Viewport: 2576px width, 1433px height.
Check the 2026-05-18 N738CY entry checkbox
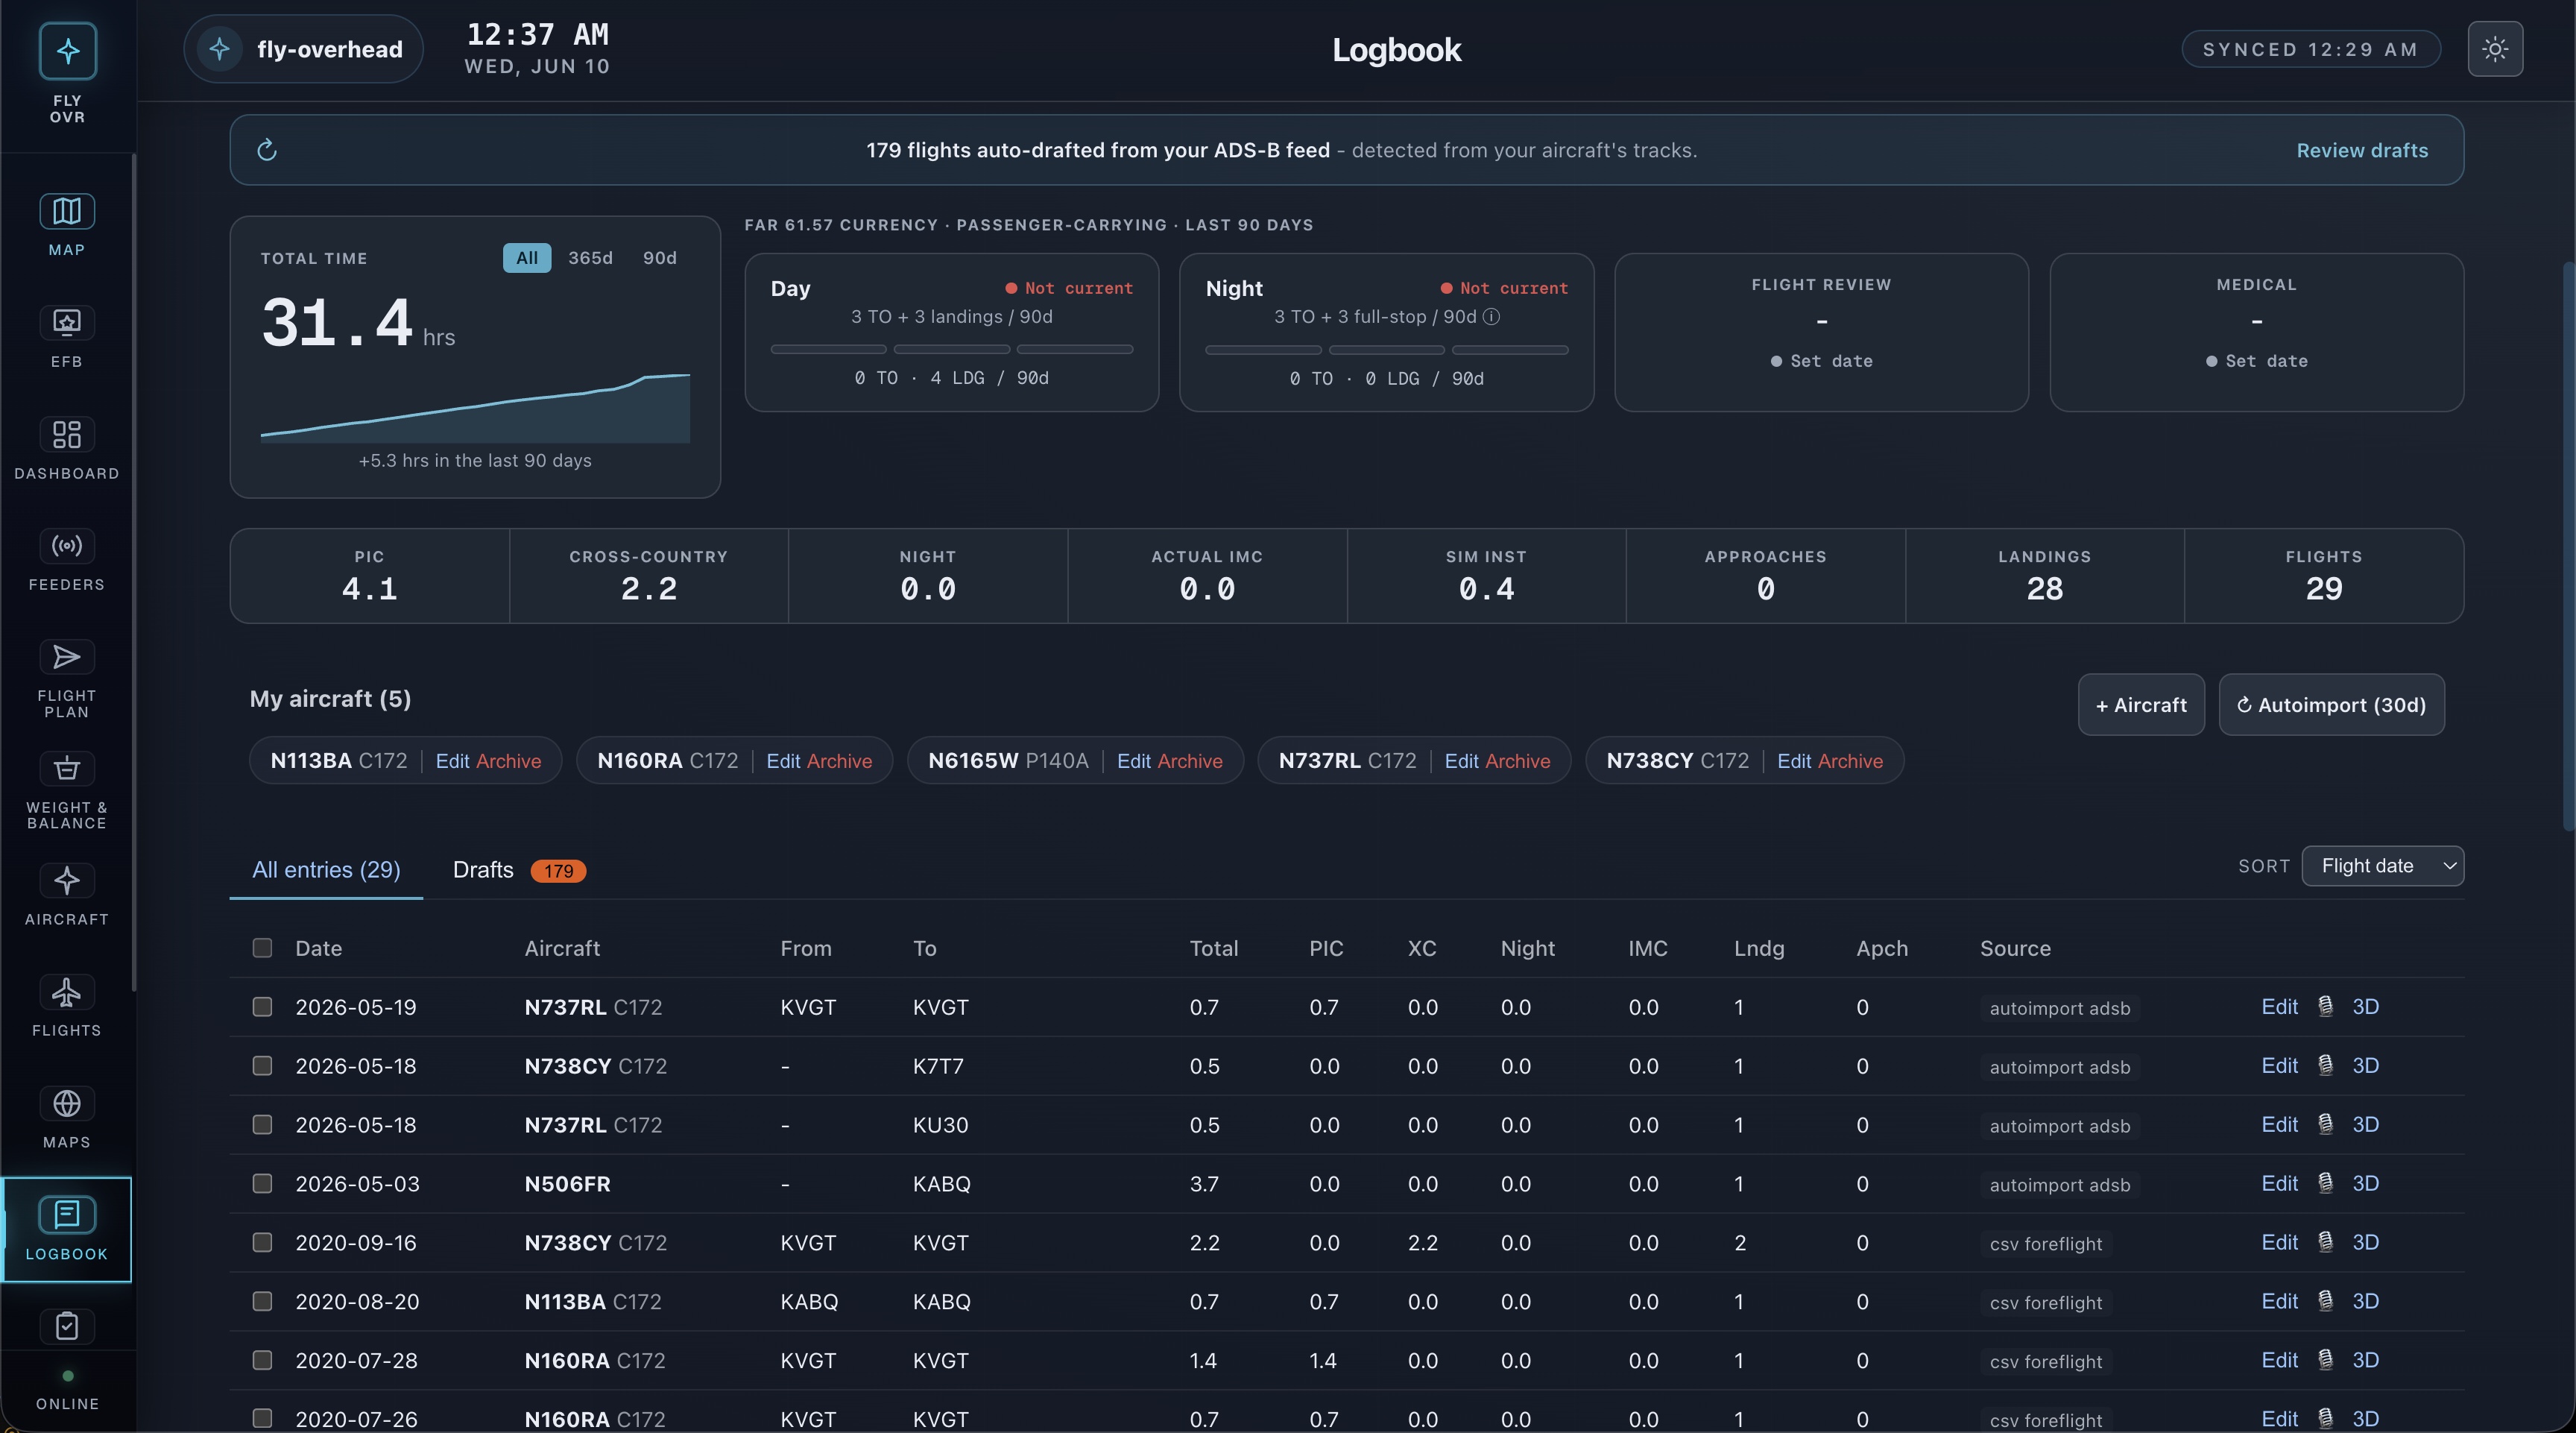pos(262,1065)
